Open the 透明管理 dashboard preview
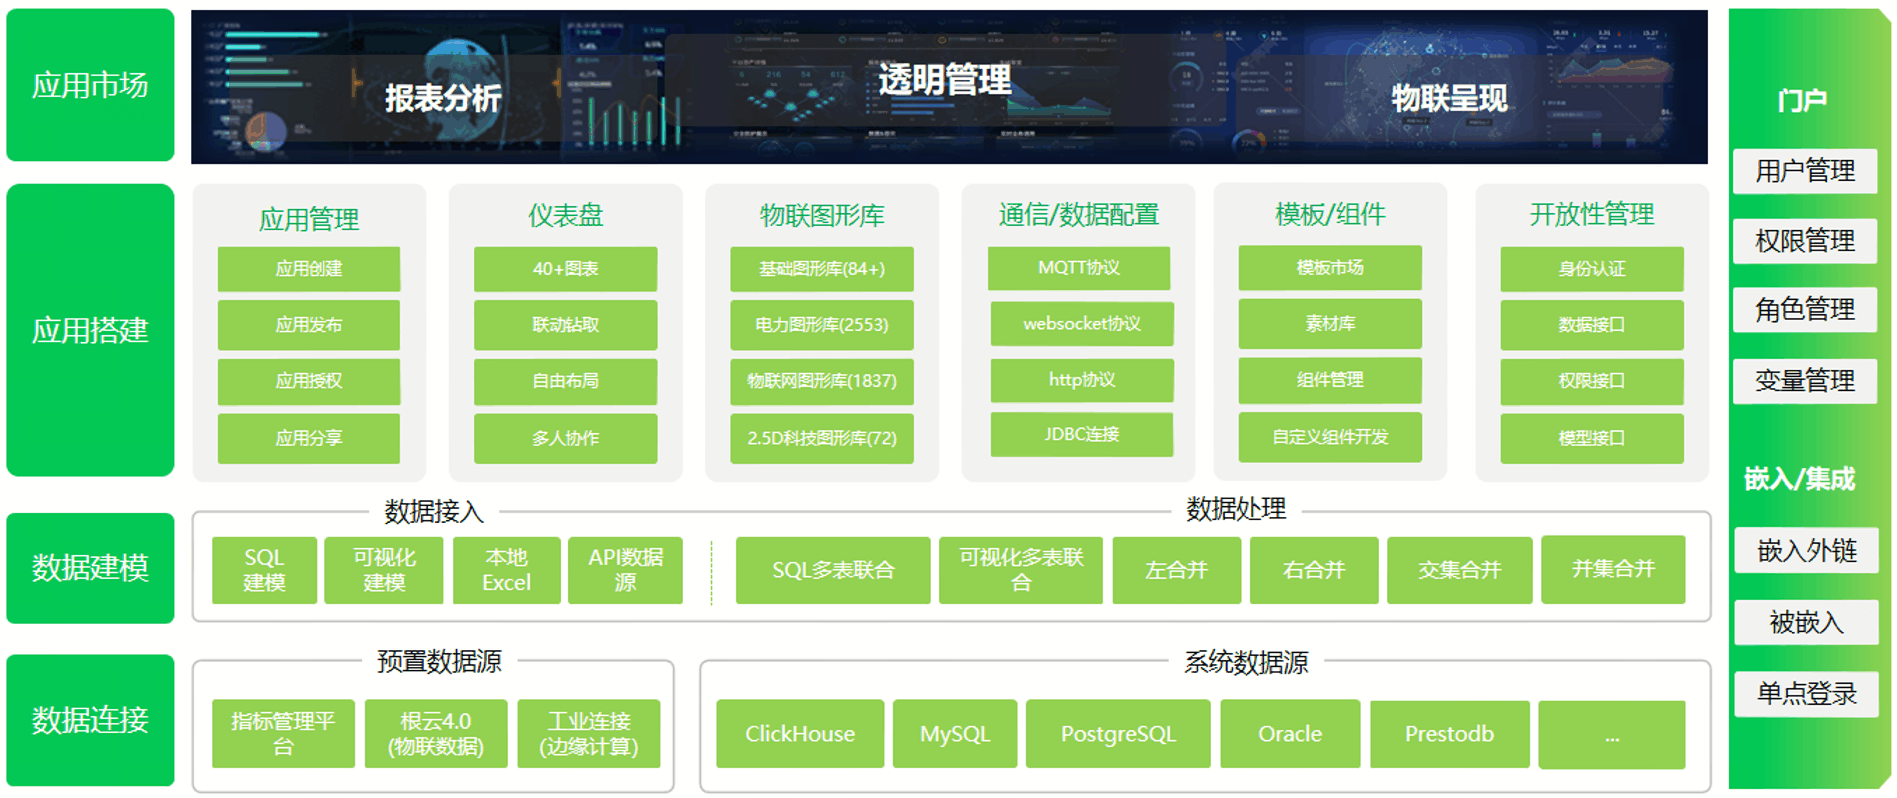Image resolution: width=1897 pixels, height=798 pixels. tap(944, 80)
